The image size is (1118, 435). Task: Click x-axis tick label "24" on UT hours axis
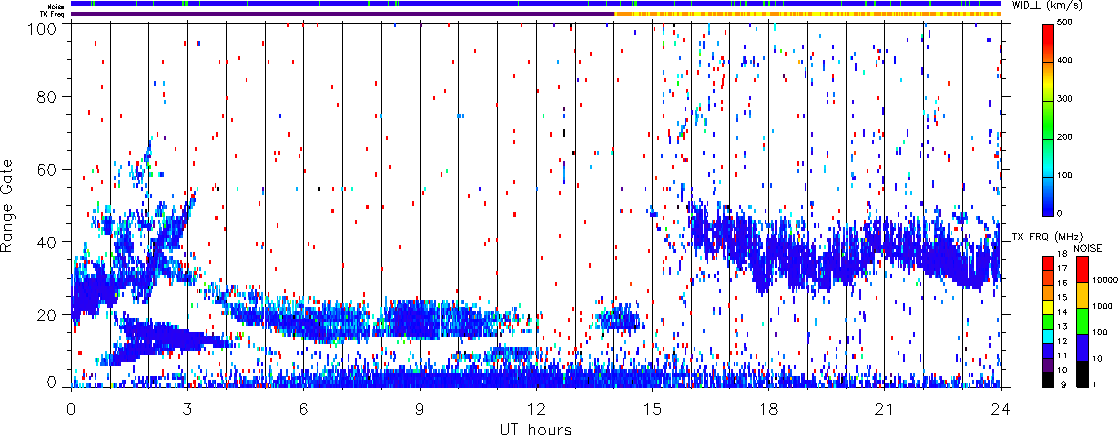(x=1001, y=409)
